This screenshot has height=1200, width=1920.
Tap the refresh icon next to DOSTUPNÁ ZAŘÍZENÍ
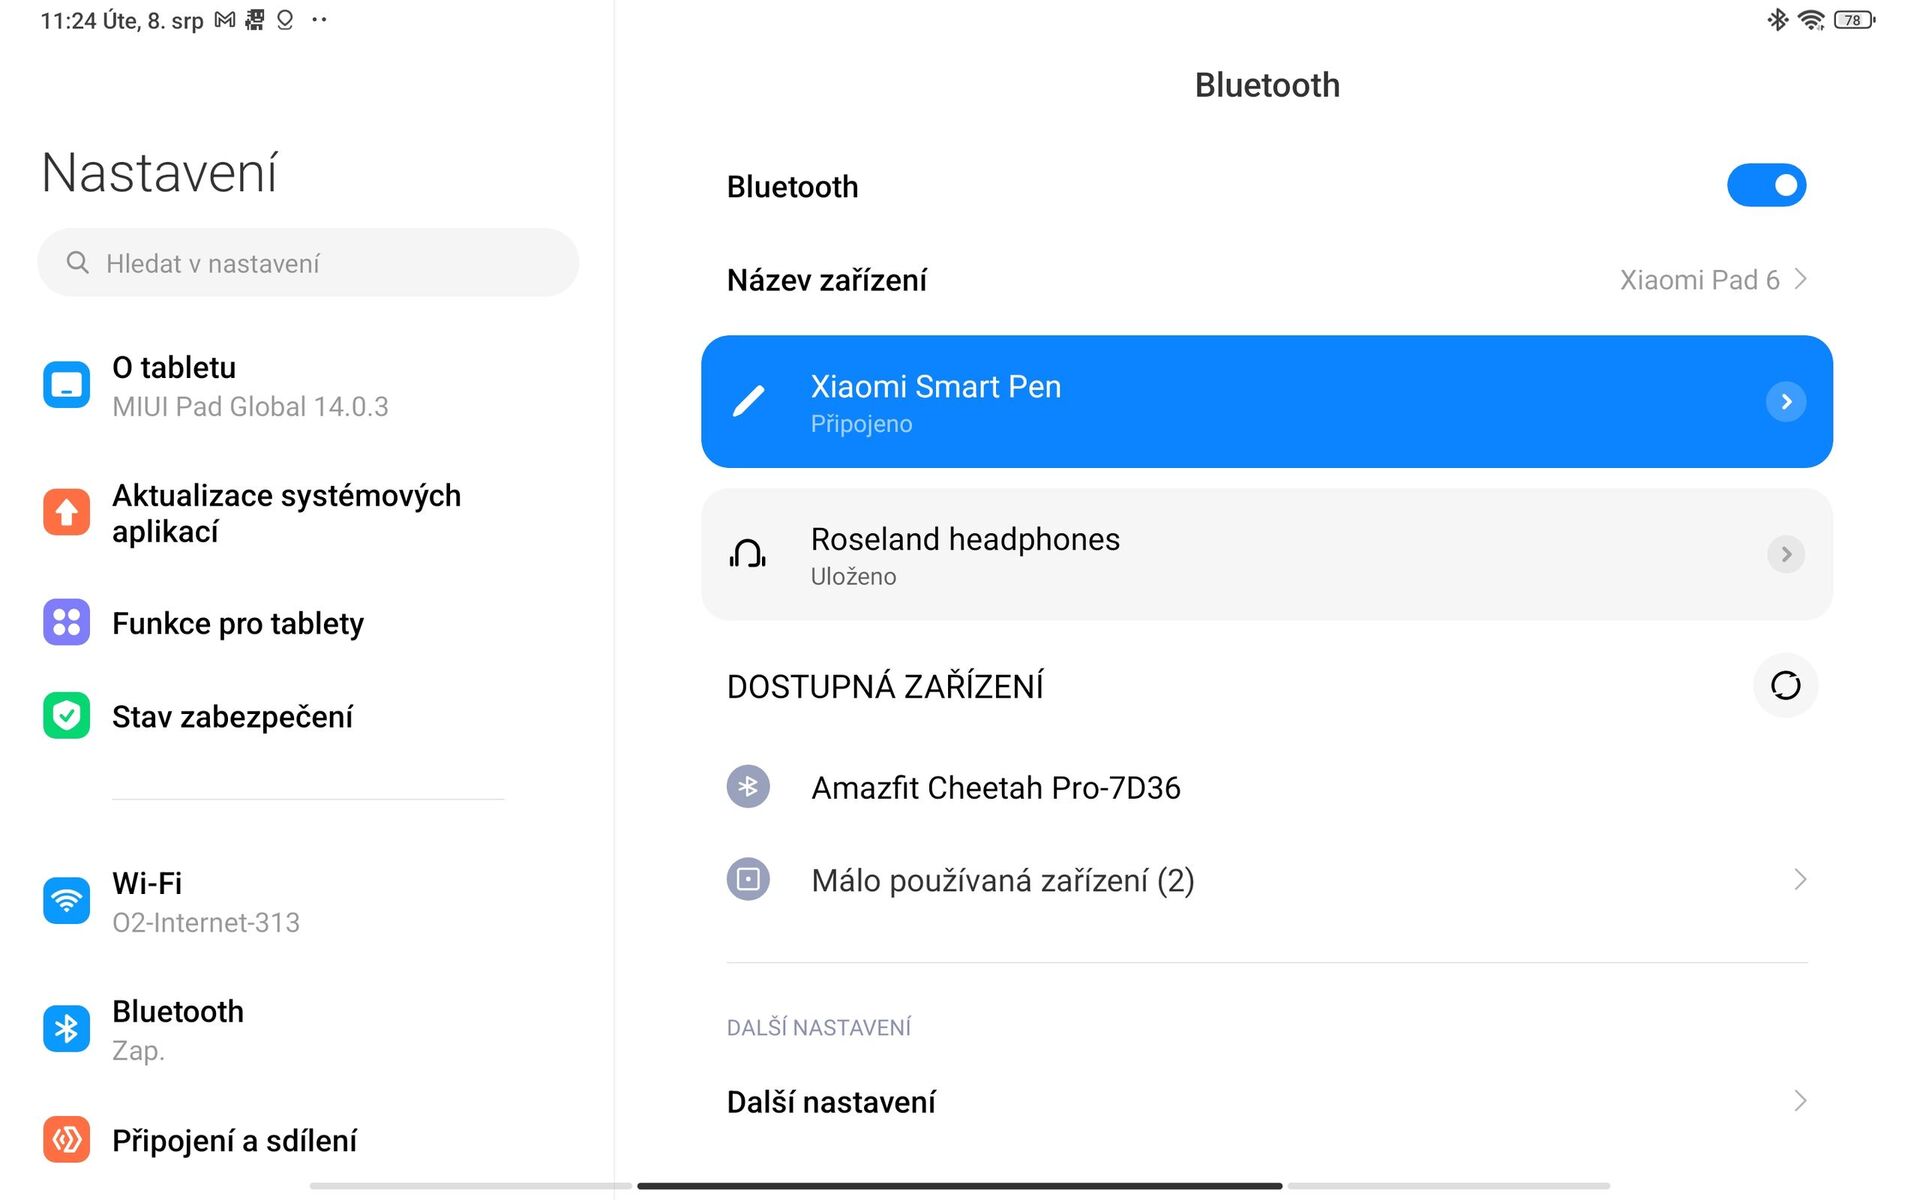point(1785,686)
